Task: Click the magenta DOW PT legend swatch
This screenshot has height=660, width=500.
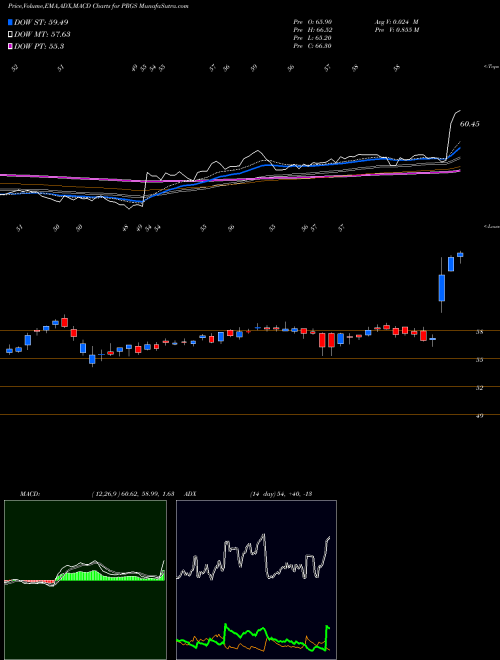Action: pos(10,47)
